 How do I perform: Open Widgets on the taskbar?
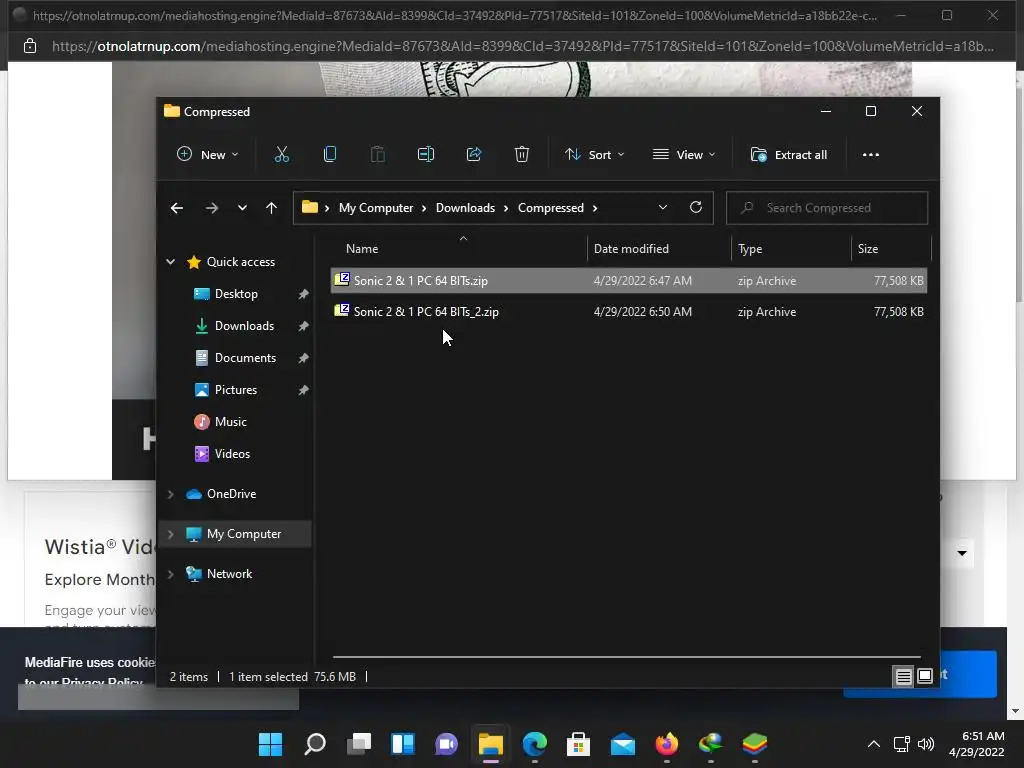(x=402, y=744)
